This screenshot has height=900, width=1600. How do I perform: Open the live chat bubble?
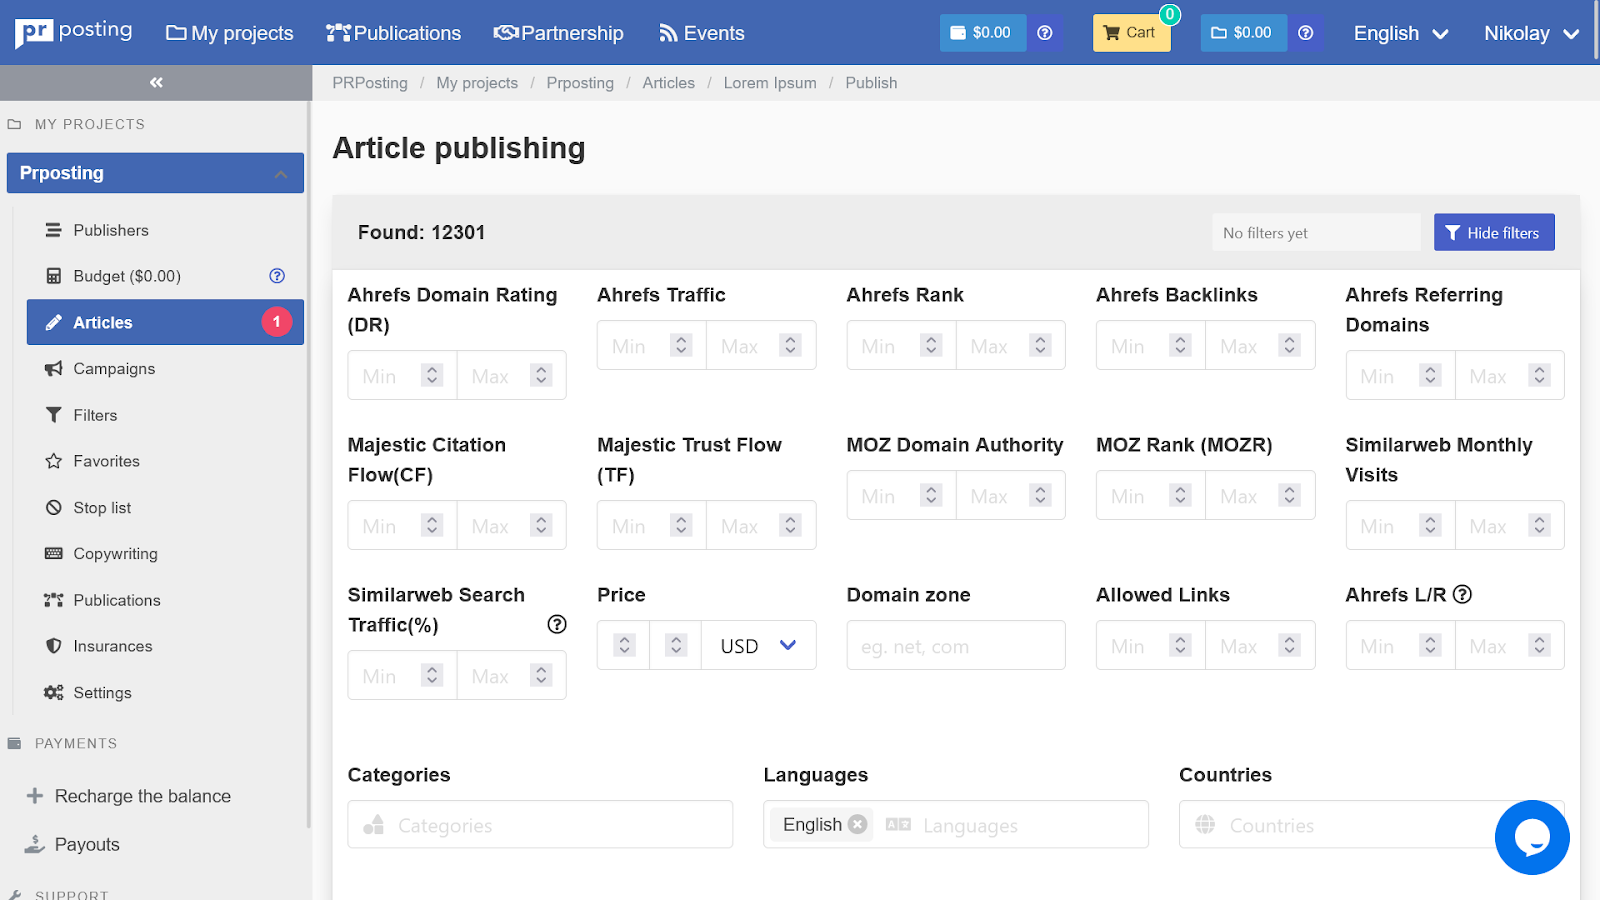coord(1531,837)
